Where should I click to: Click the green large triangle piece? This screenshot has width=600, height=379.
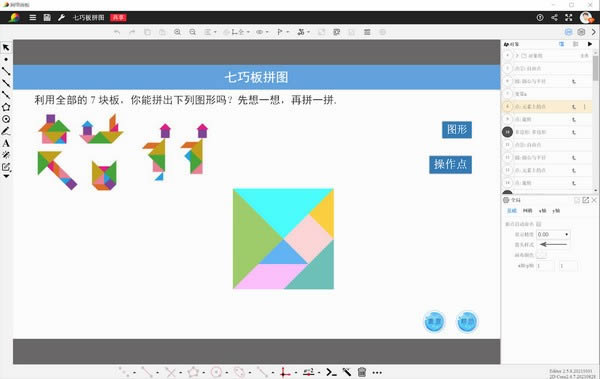pyautogui.click(x=251, y=238)
